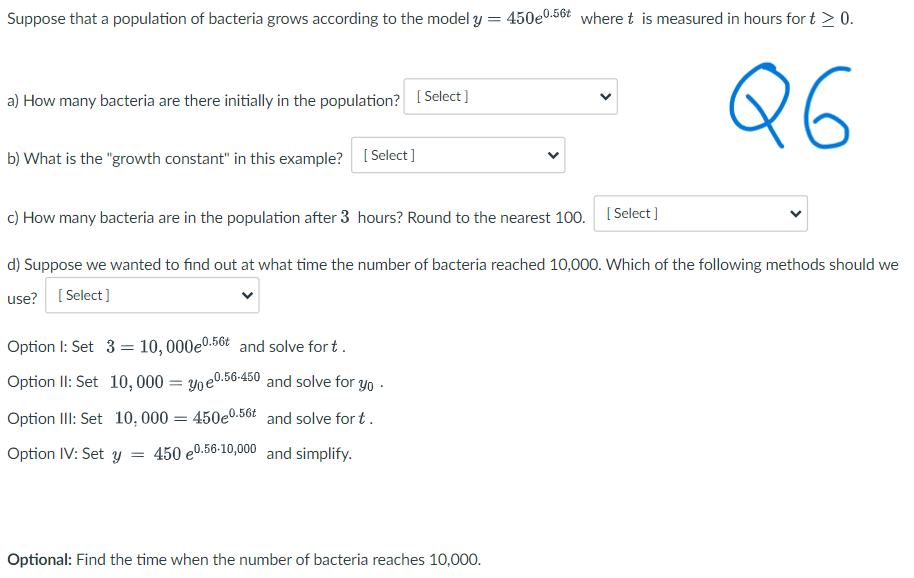The width and height of the screenshot is (914, 578).
Task: Click the chevron on part a's Select box
Action: pyautogui.click(x=604, y=96)
